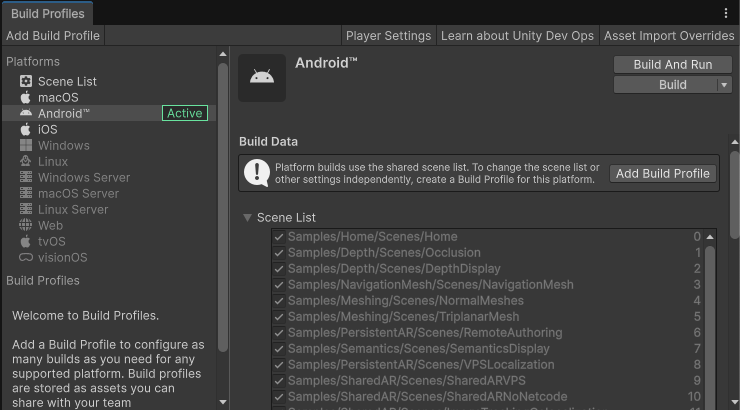The image size is (740, 410).
Task: Select the Web platform
Action: tap(109, 226)
